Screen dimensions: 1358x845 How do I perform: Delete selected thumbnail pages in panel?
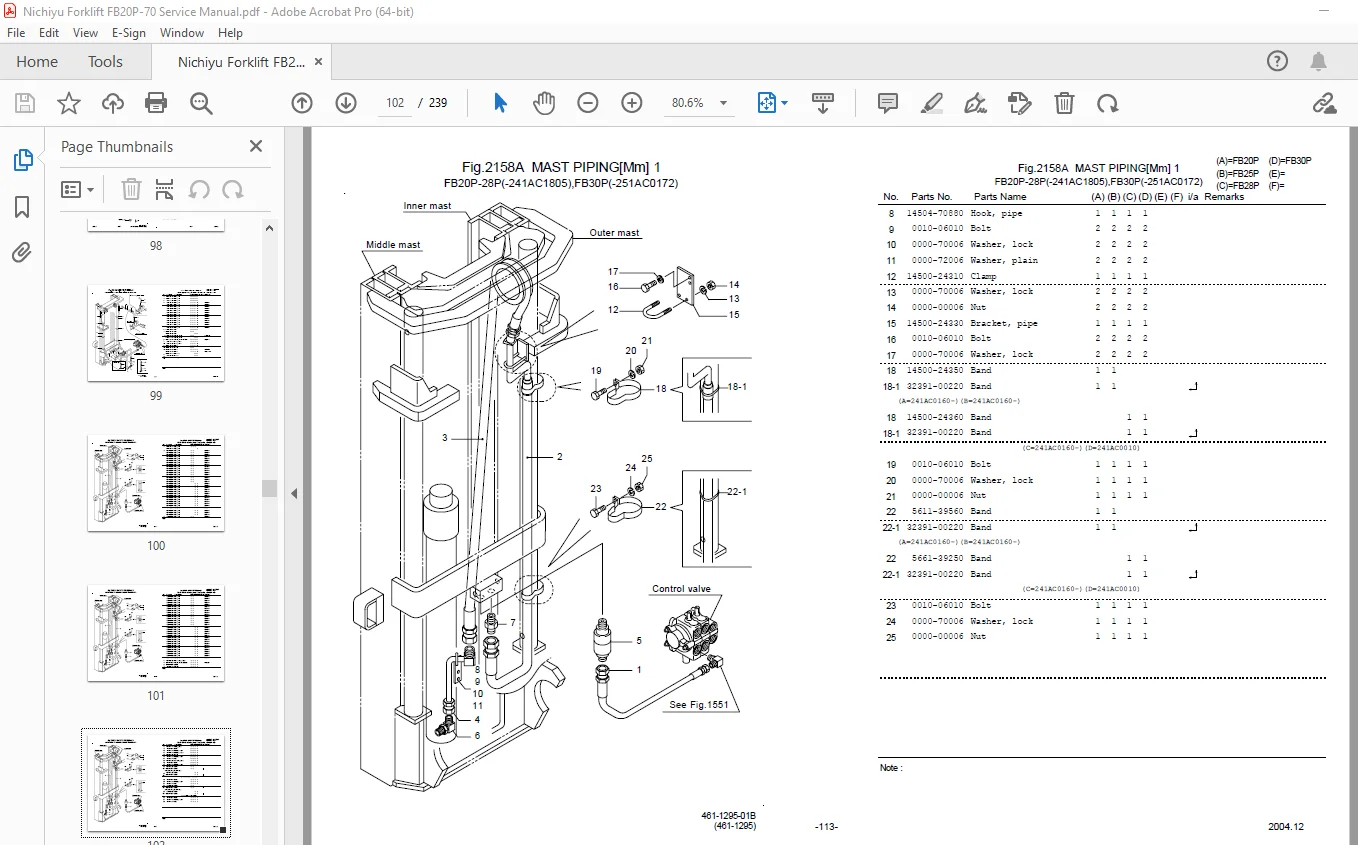pos(131,189)
